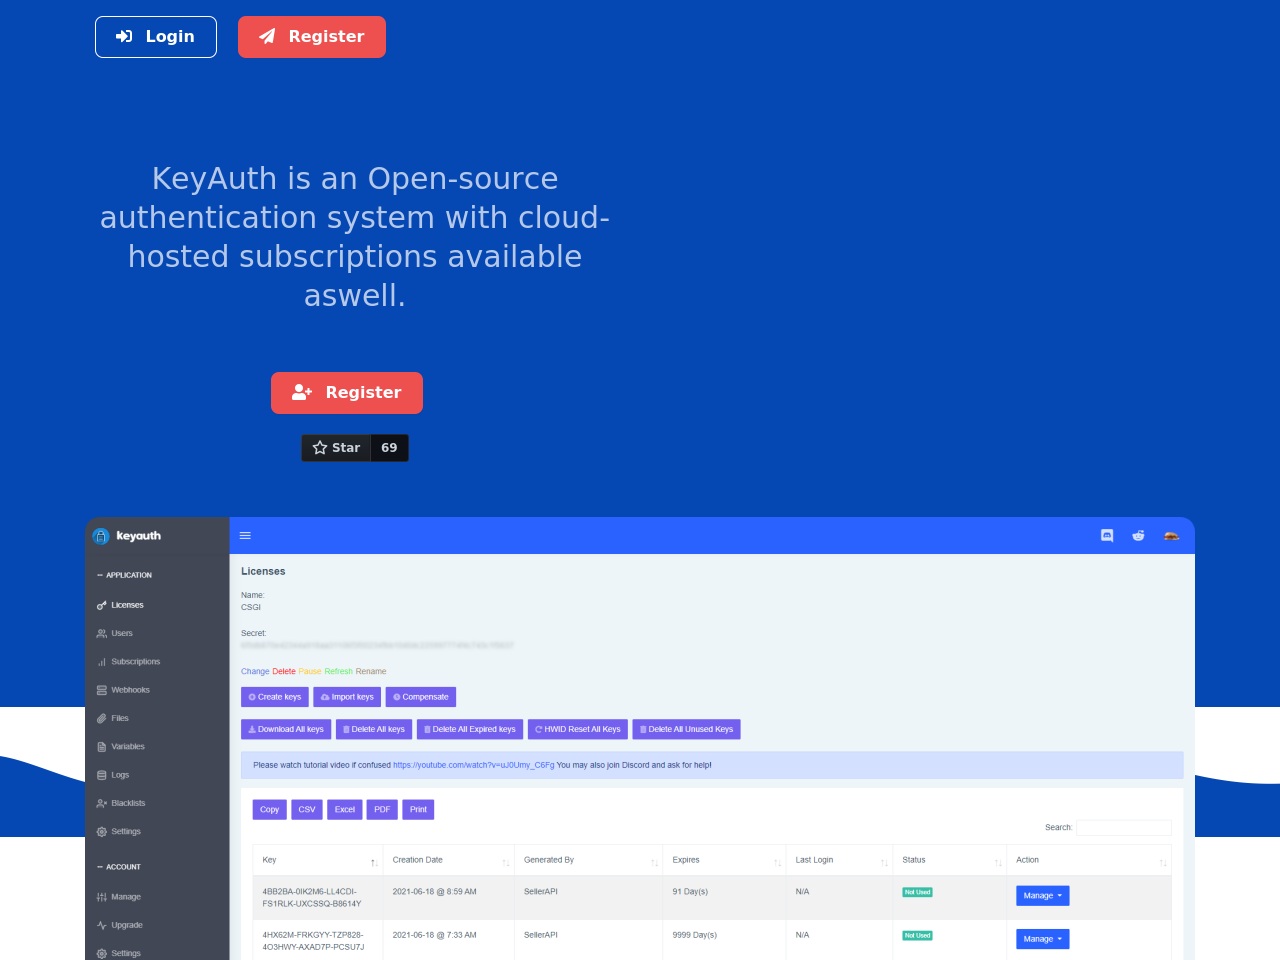Click the Manage sliders icon under Account
This screenshot has width=1280, height=960.
tap(101, 897)
